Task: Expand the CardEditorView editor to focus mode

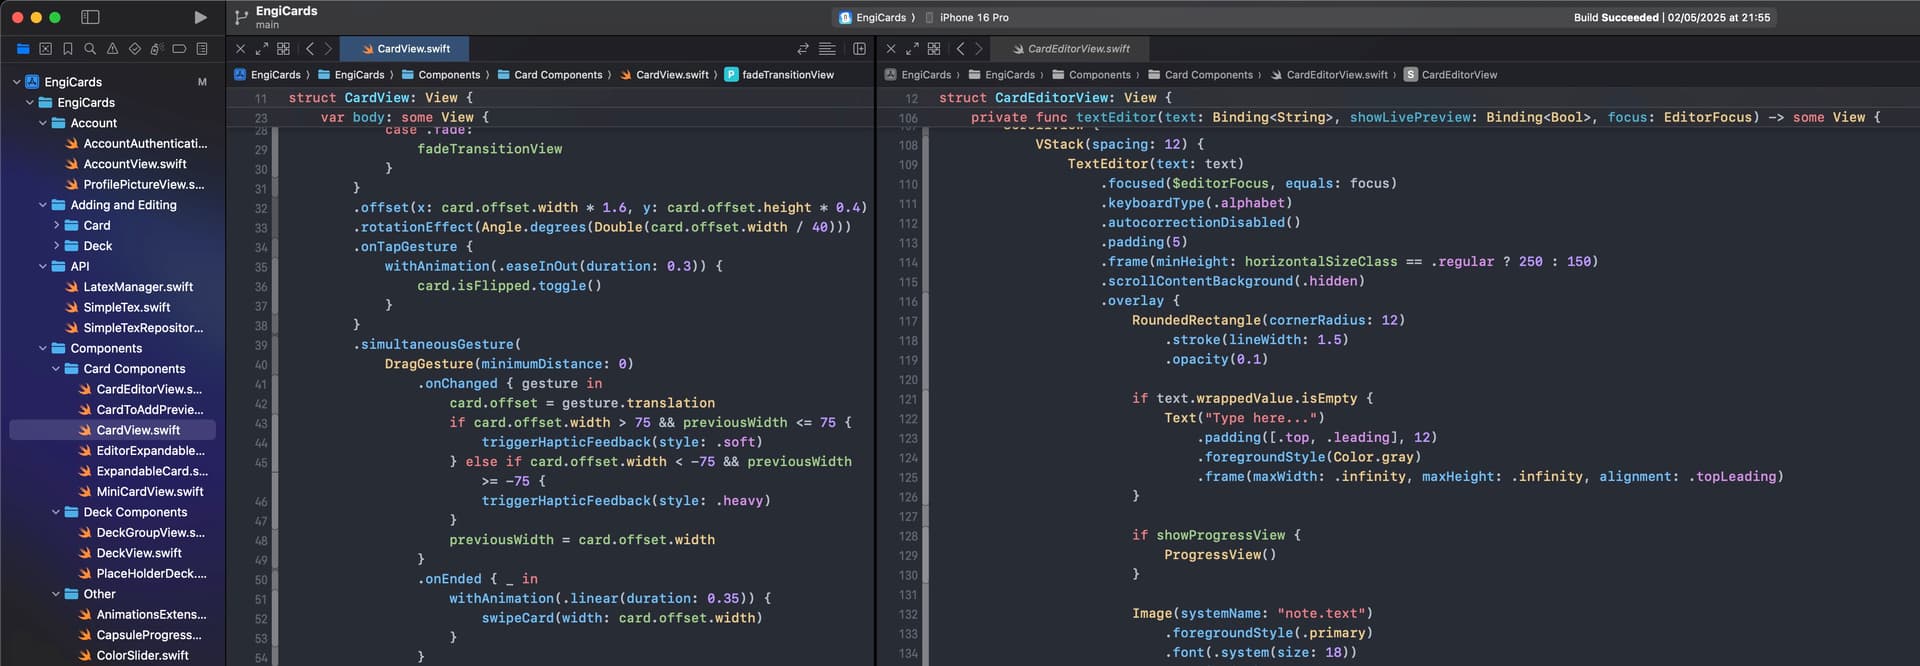Action: point(912,49)
